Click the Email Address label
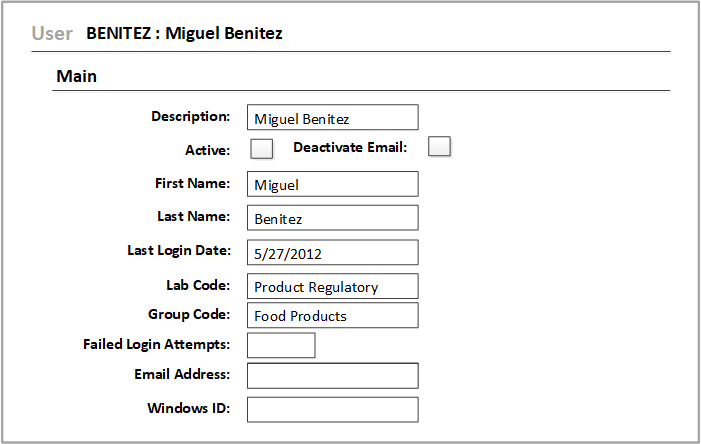 click(182, 375)
